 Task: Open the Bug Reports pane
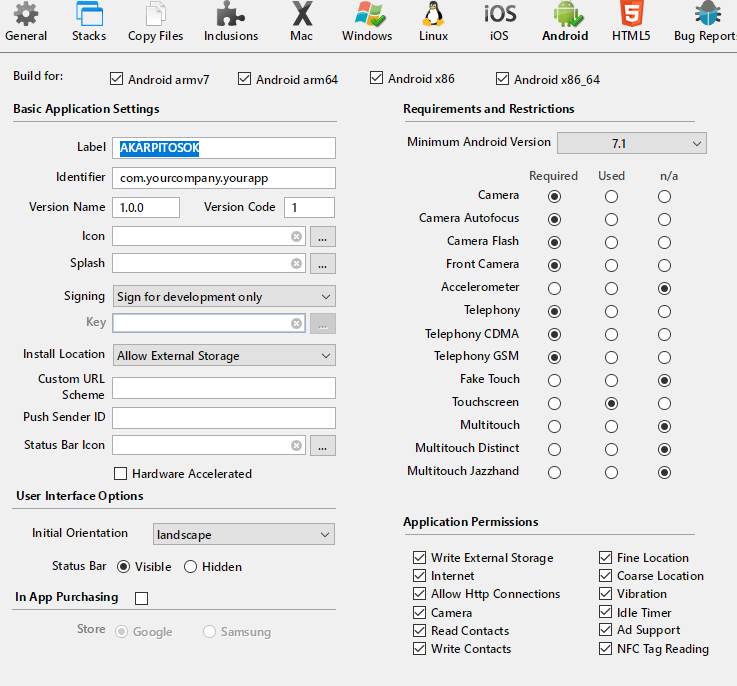[x=705, y=23]
